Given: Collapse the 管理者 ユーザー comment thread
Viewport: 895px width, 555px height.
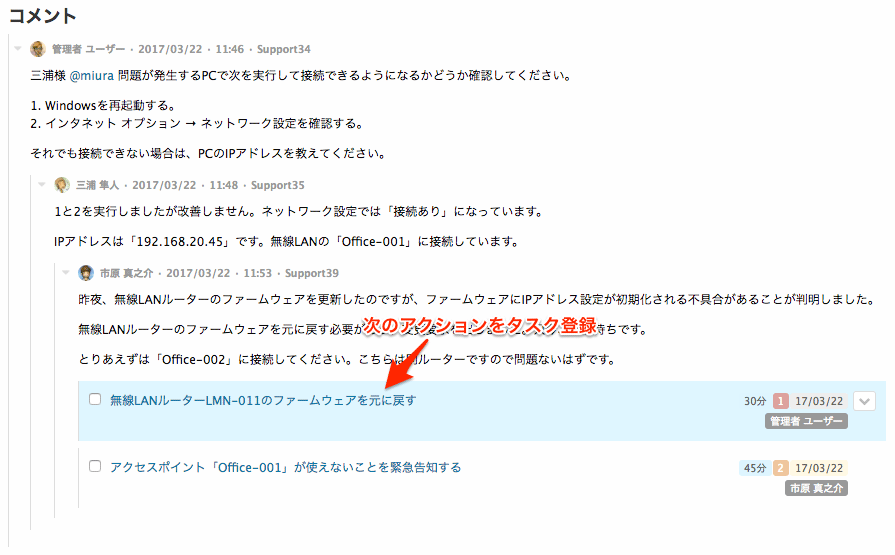Looking at the screenshot, I should coord(18,49).
